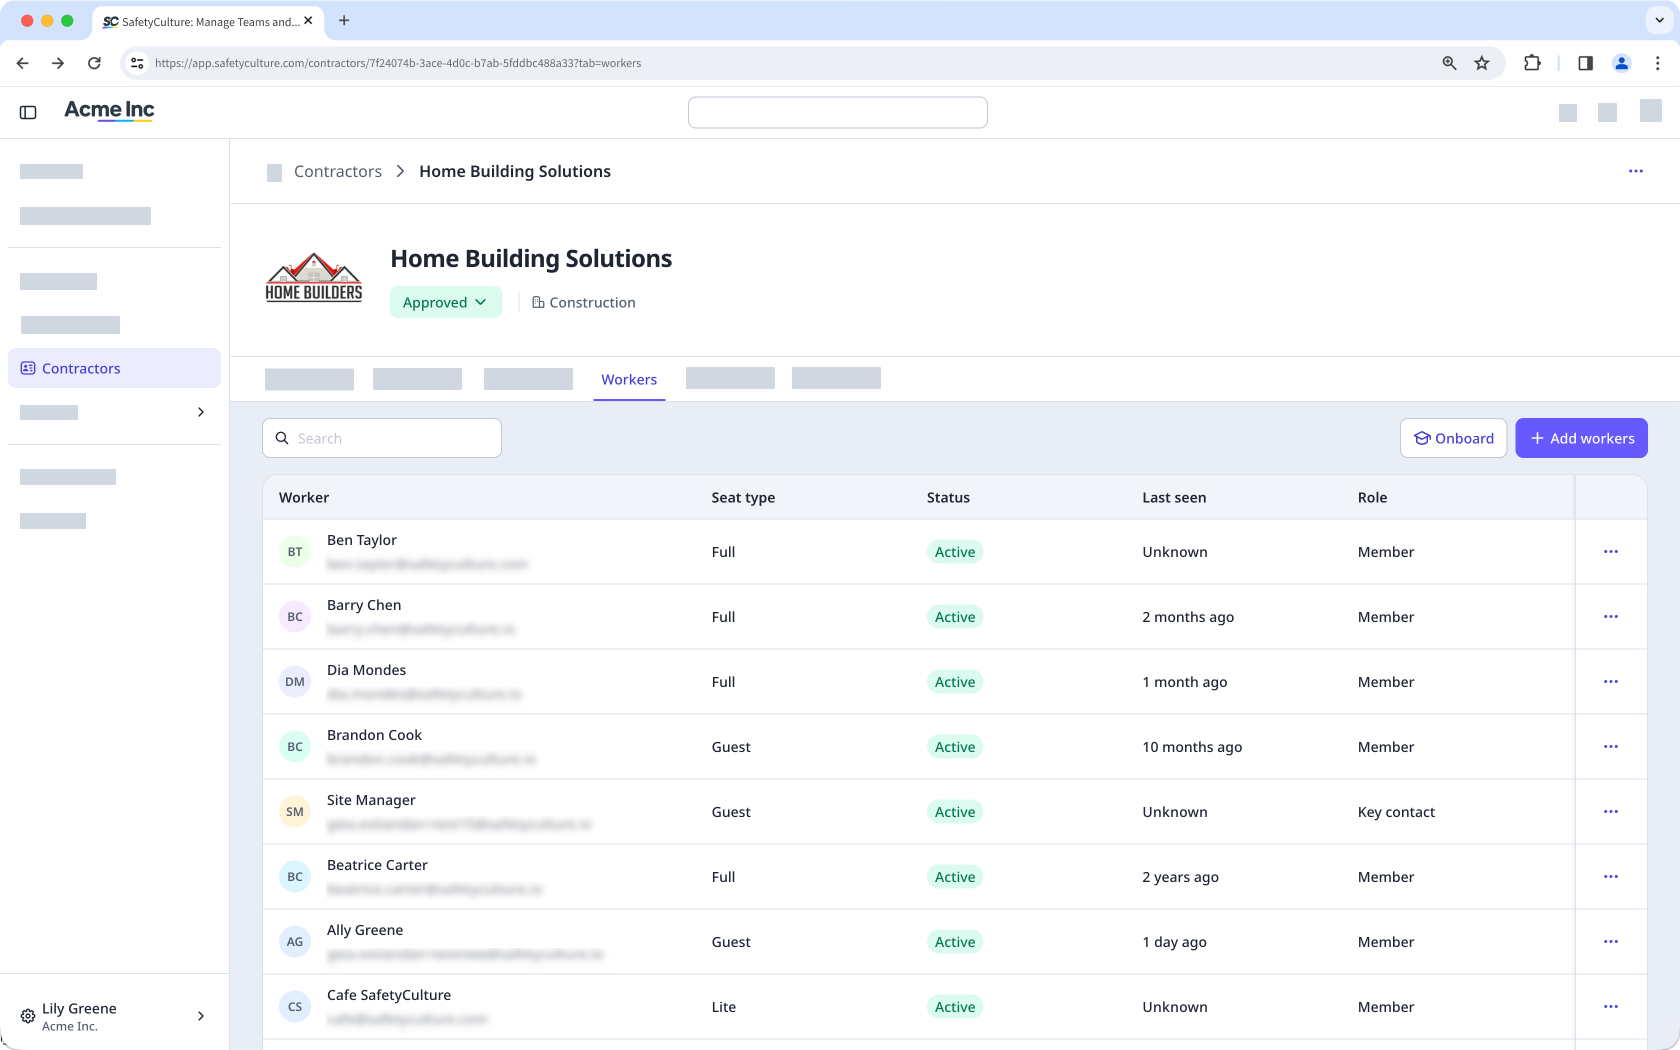Click Cafe SafetyCulture's CS avatar
This screenshot has height=1050, width=1680.
295,1007
